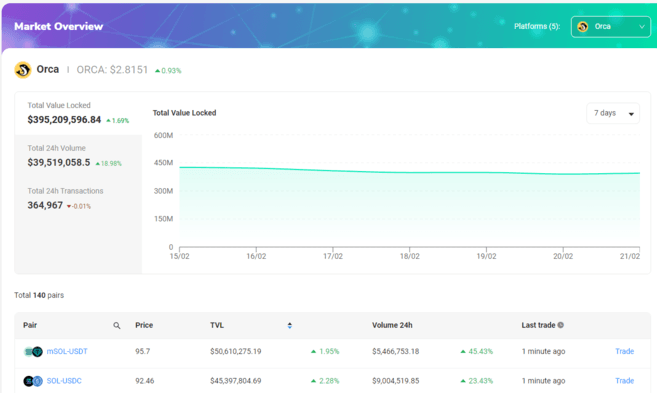Click the SOL-USDC token pair icon
This screenshot has height=393, width=657.
coord(33,381)
